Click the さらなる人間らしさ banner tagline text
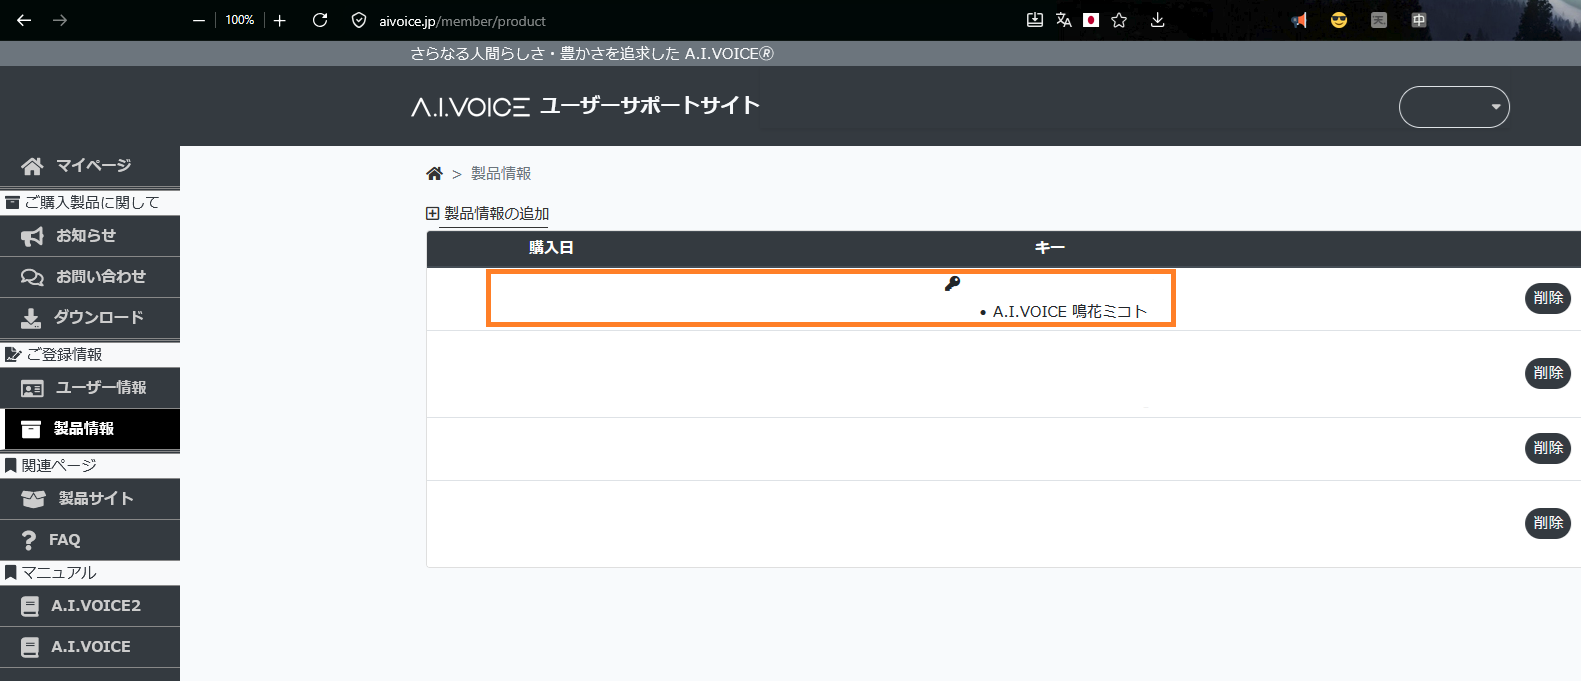1581x681 pixels. tap(592, 54)
